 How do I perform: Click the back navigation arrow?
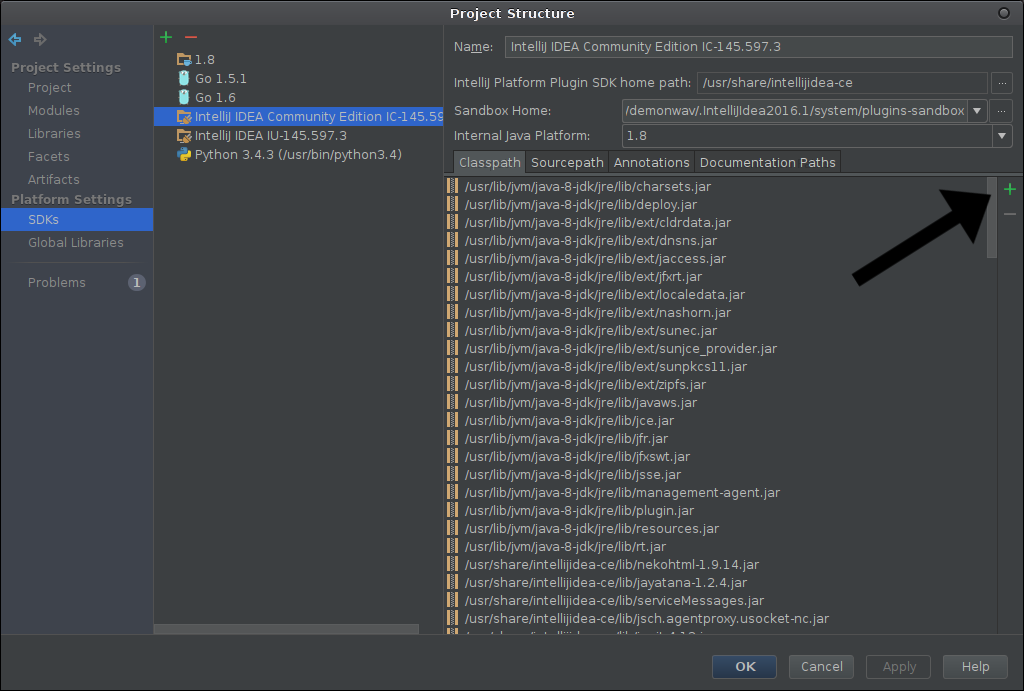tap(15, 40)
